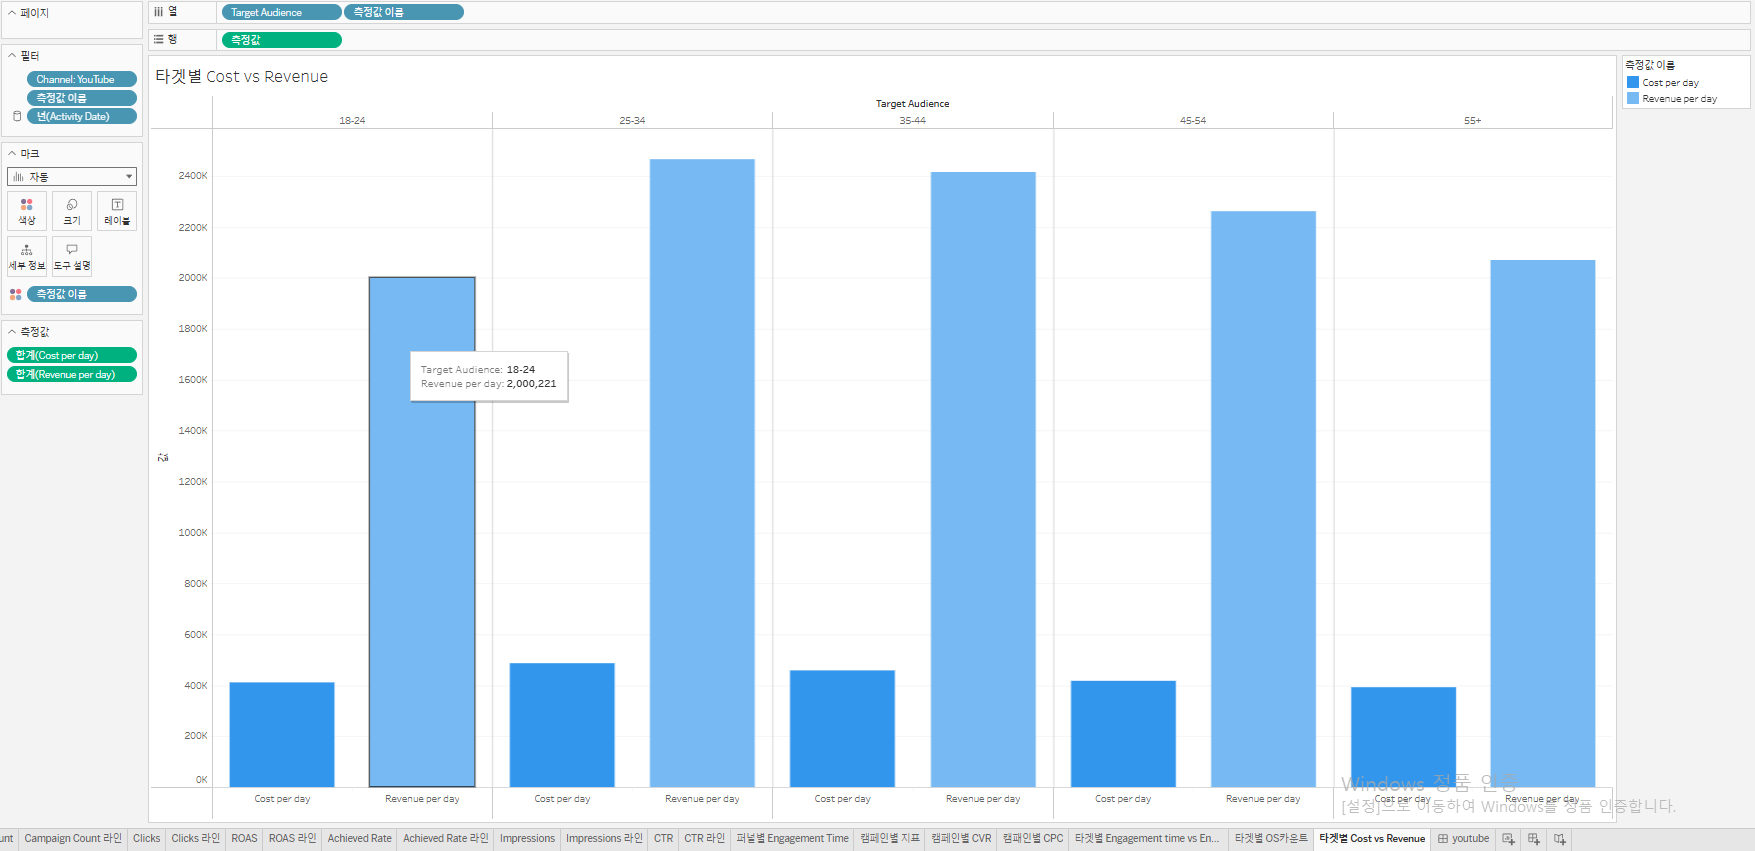Click the Revenue per day legend swatch

[1633, 99]
